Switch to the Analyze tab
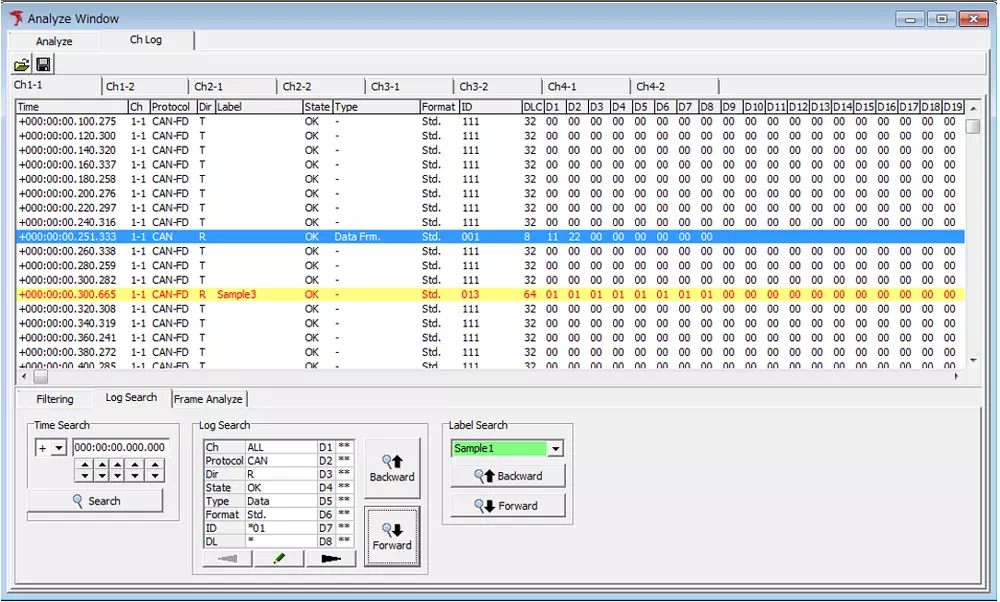Viewport: 1000px width, 602px height. [x=54, y=41]
